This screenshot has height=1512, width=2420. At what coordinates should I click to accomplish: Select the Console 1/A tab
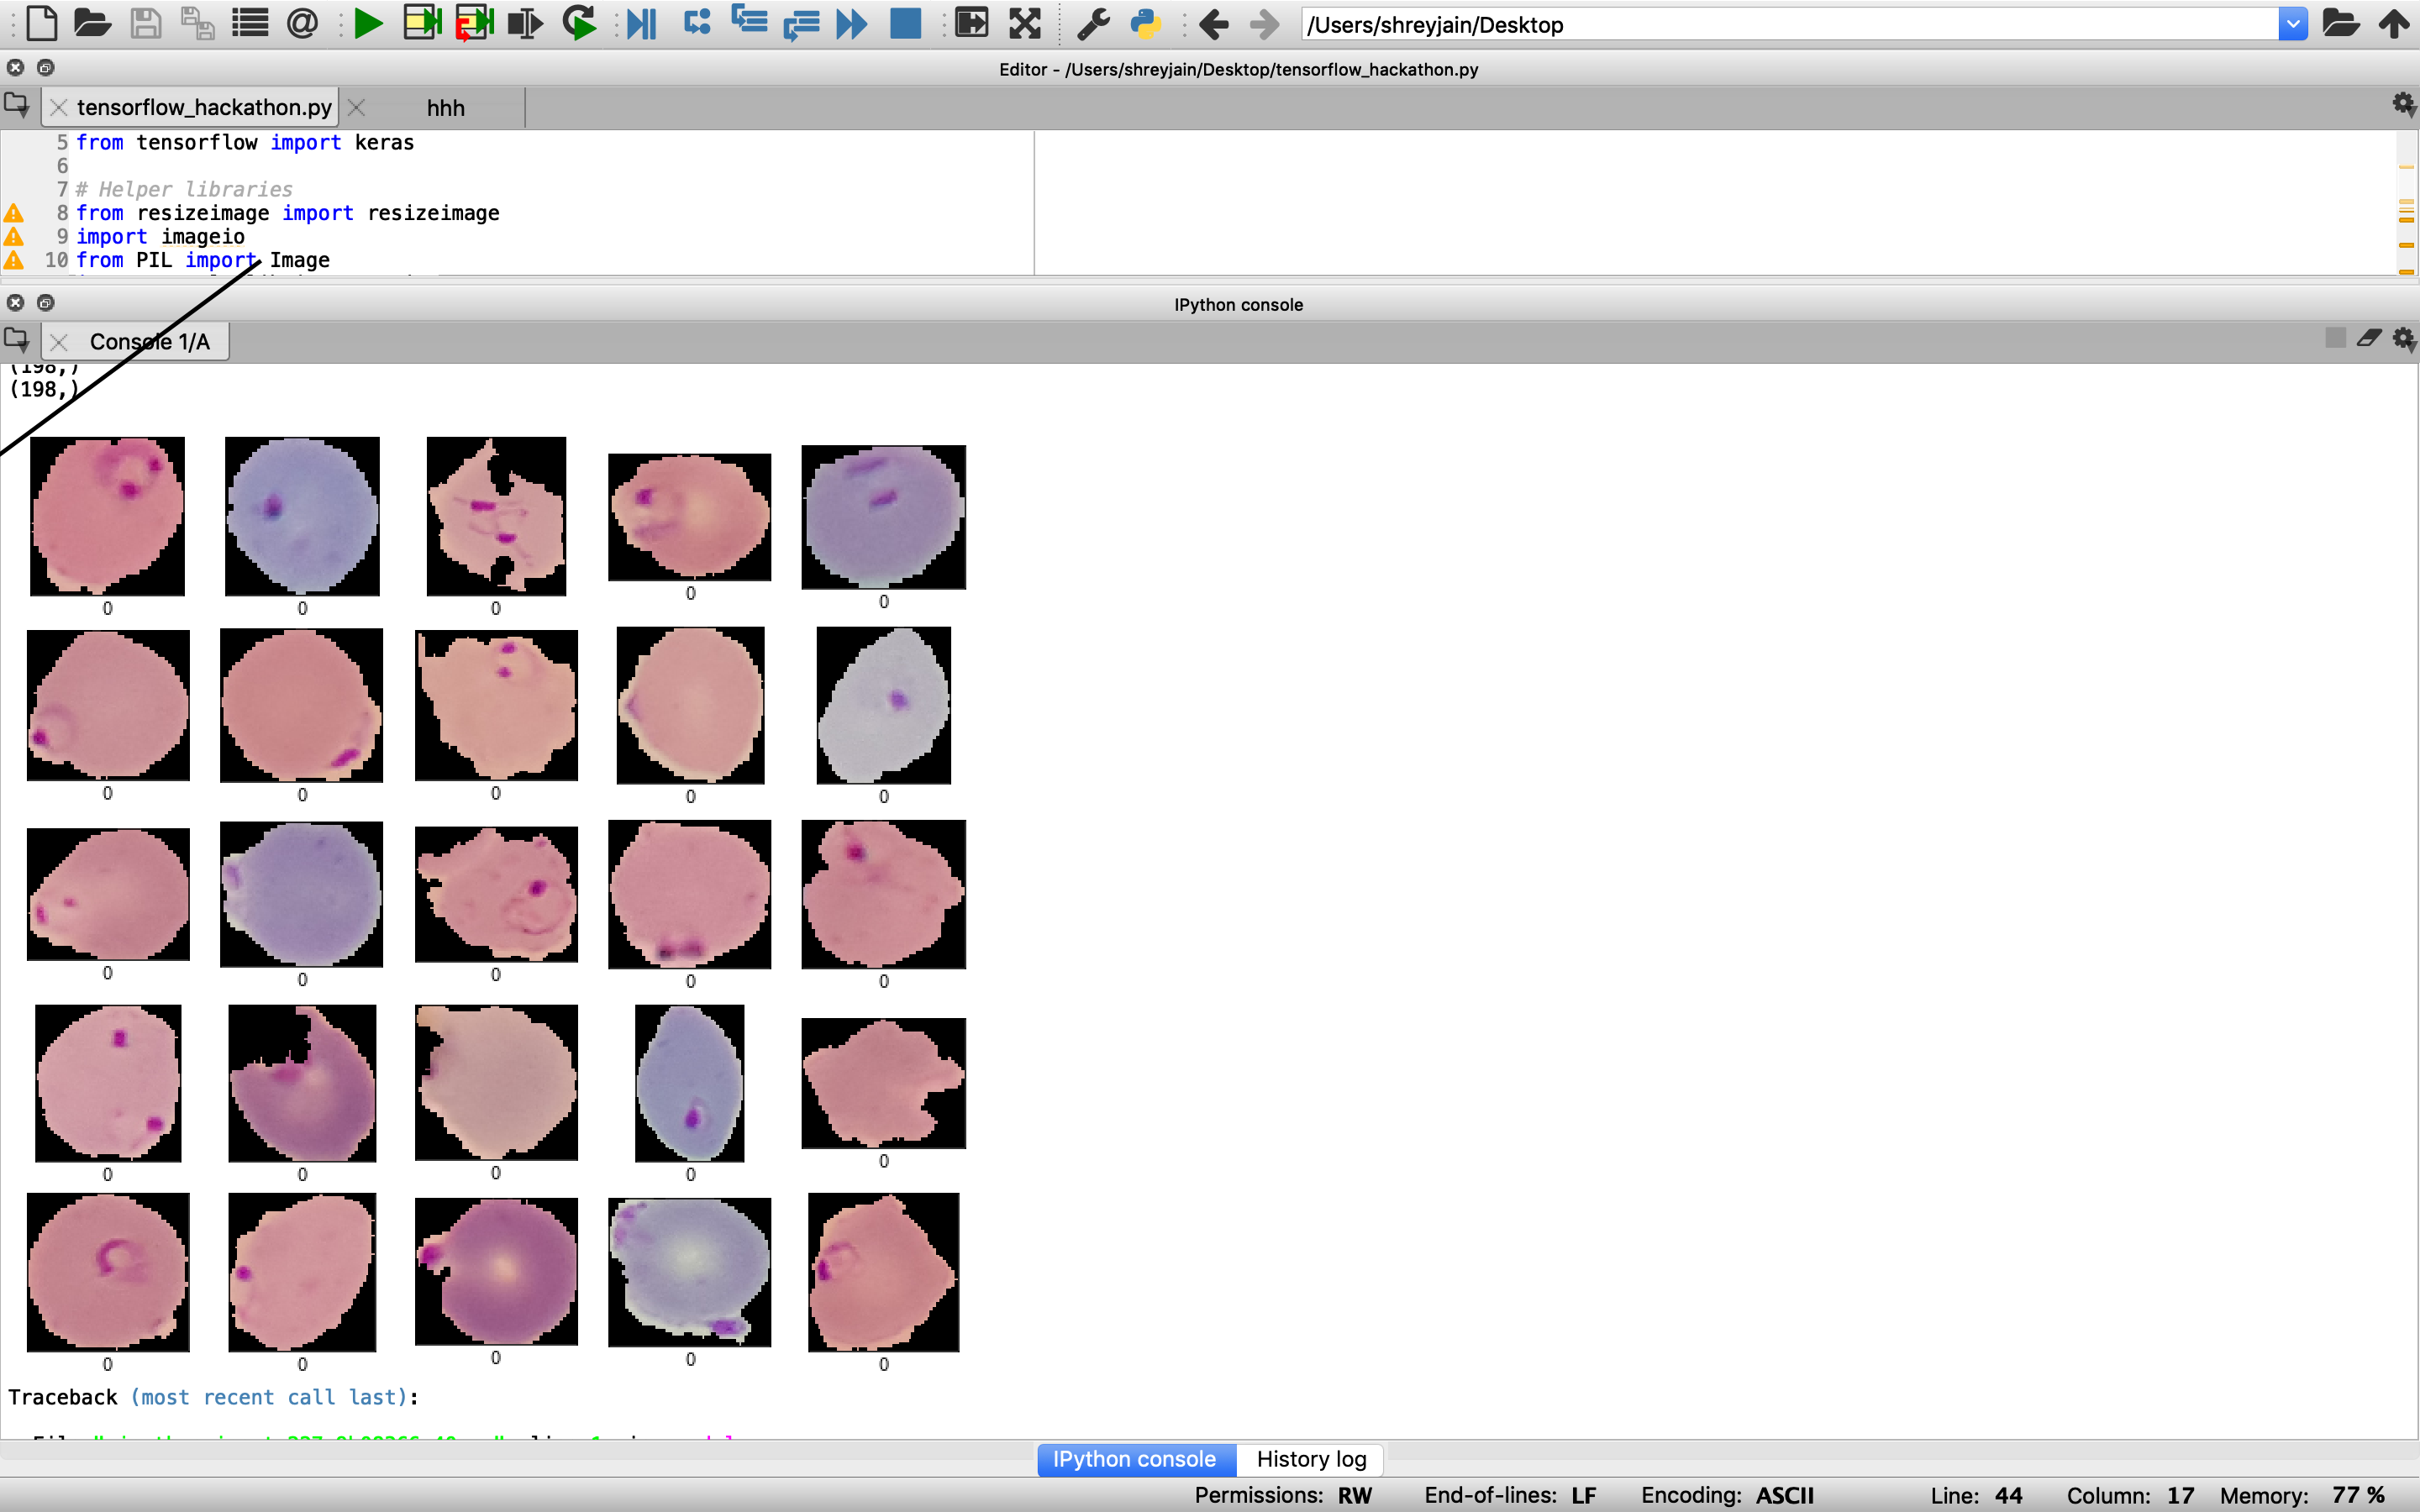click(x=149, y=342)
